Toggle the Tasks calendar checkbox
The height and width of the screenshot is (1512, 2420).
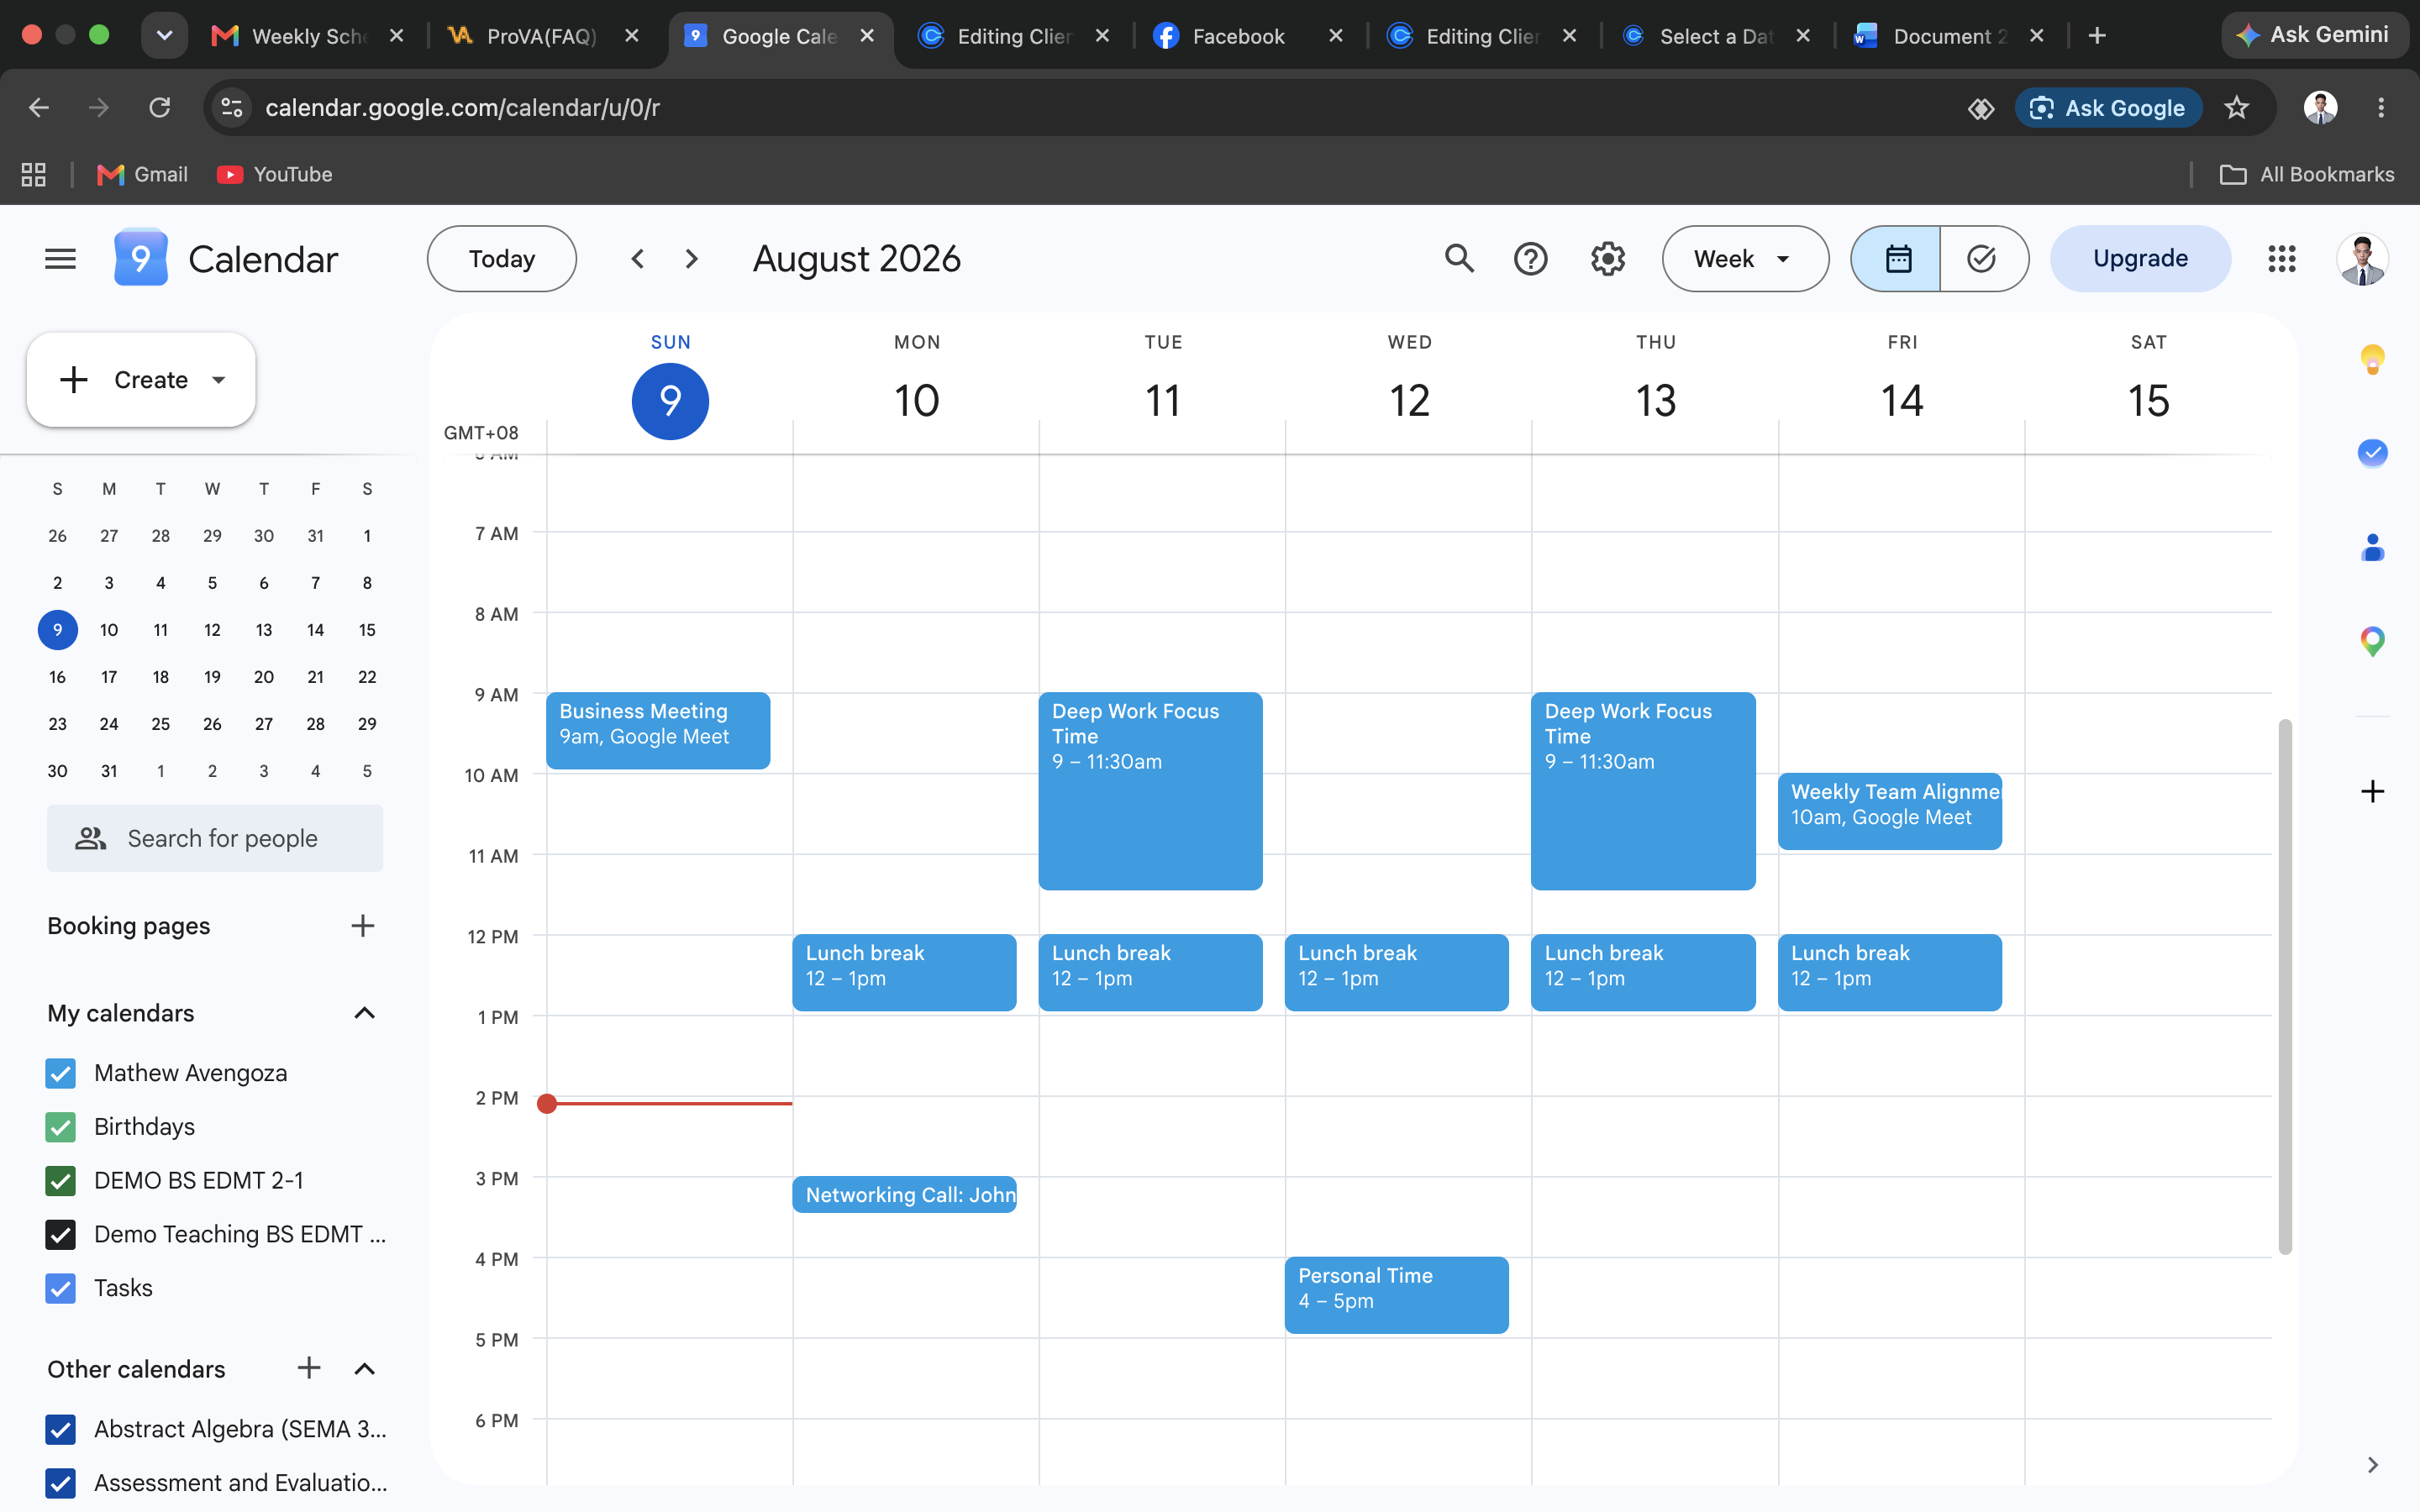tap(60, 1288)
